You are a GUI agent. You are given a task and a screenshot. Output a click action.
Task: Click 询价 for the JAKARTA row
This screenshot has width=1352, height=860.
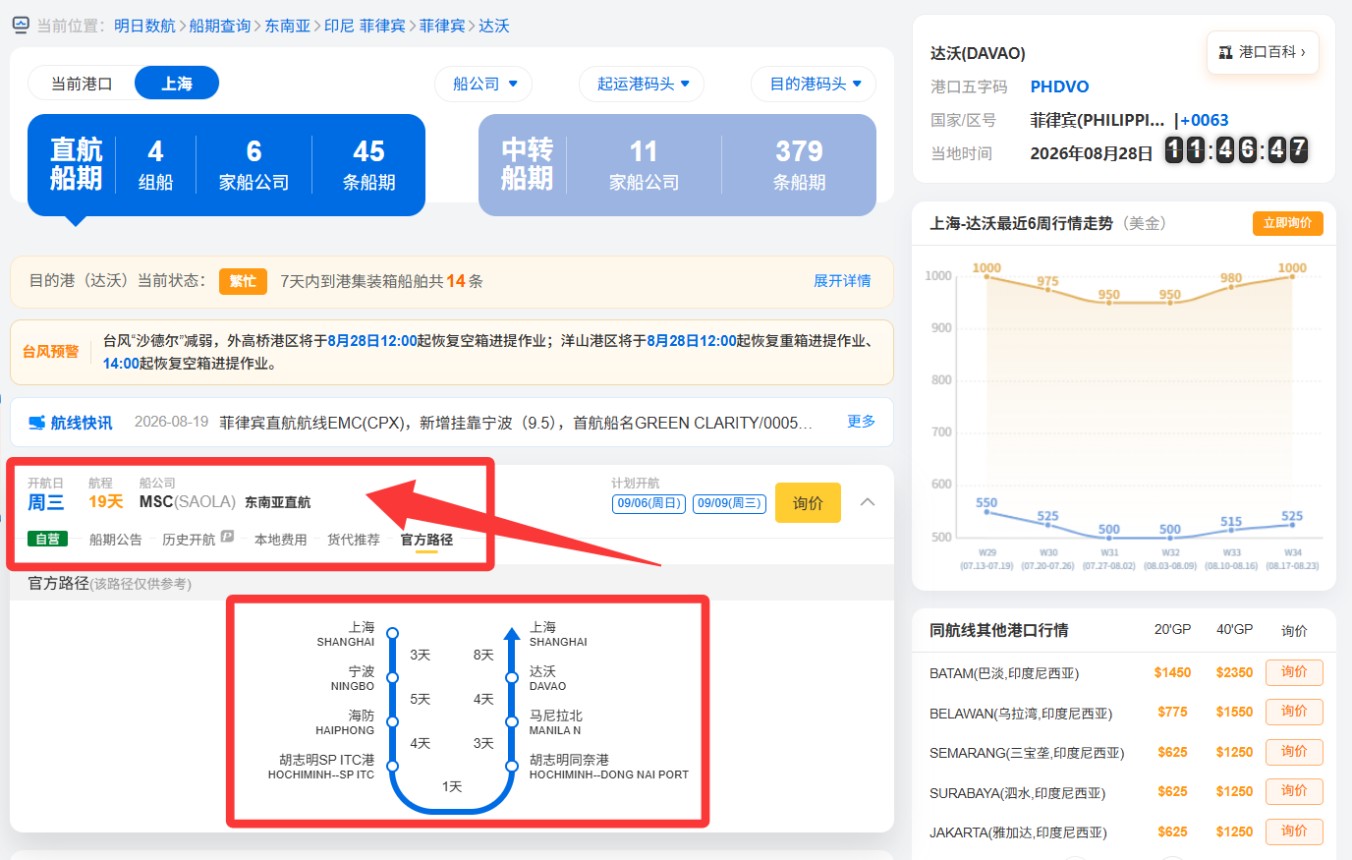1294,832
